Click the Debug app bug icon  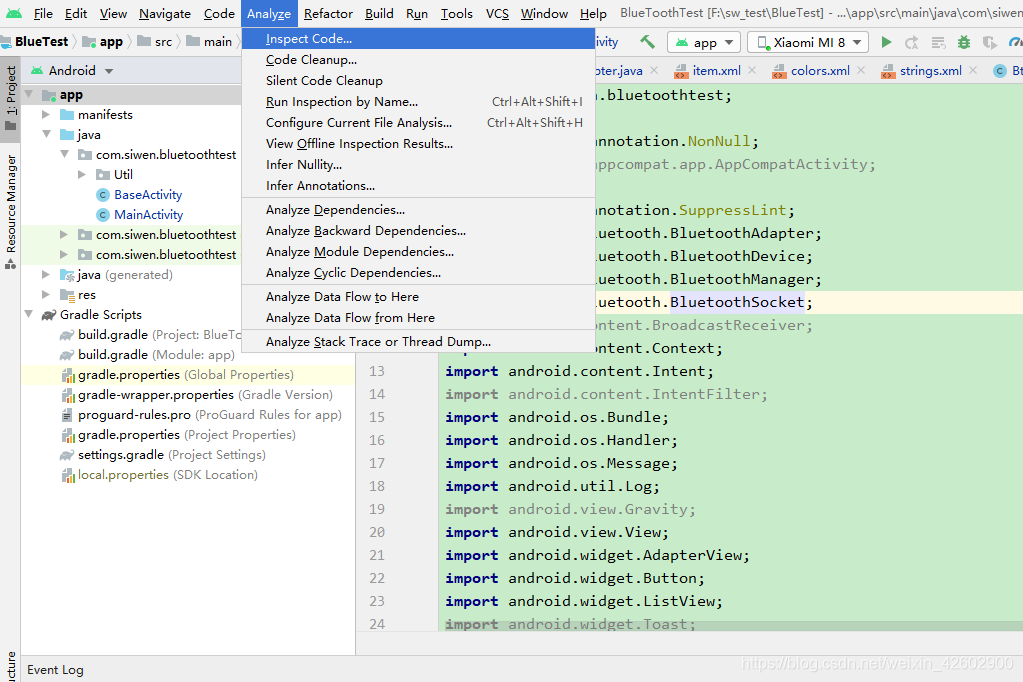[x=964, y=42]
